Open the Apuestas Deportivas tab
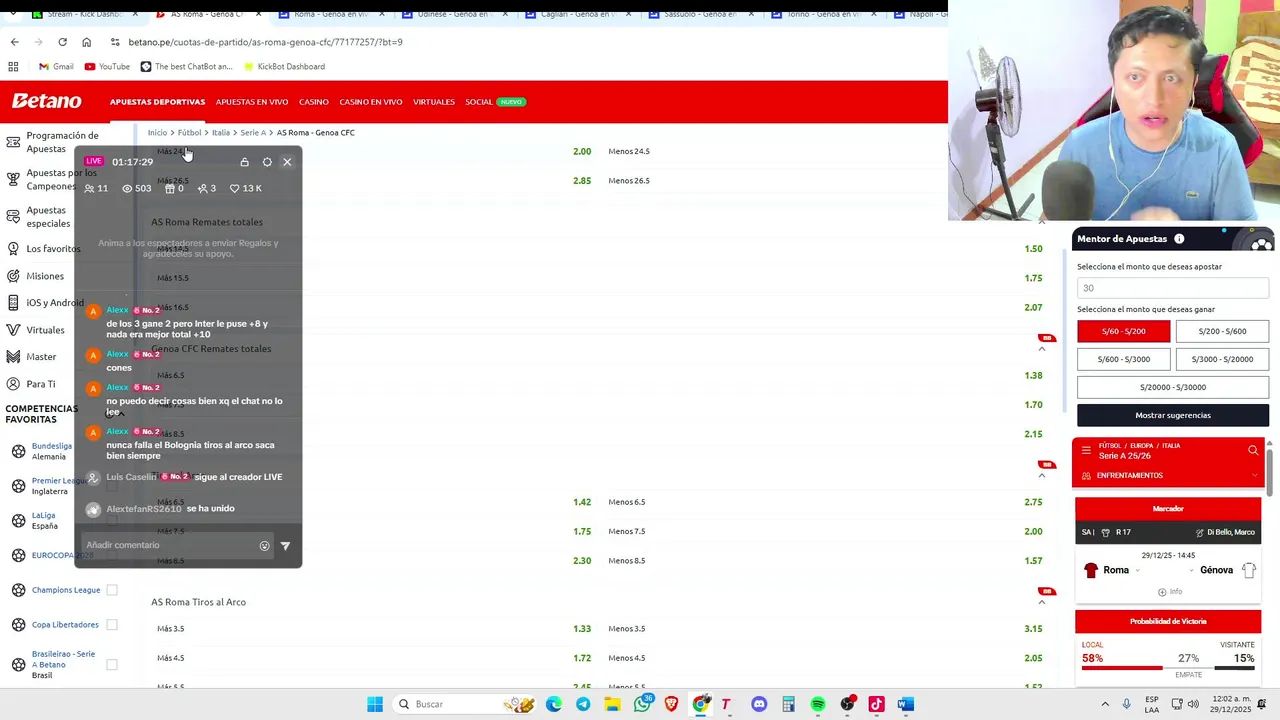The width and height of the screenshot is (1280, 720). click(x=157, y=102)
